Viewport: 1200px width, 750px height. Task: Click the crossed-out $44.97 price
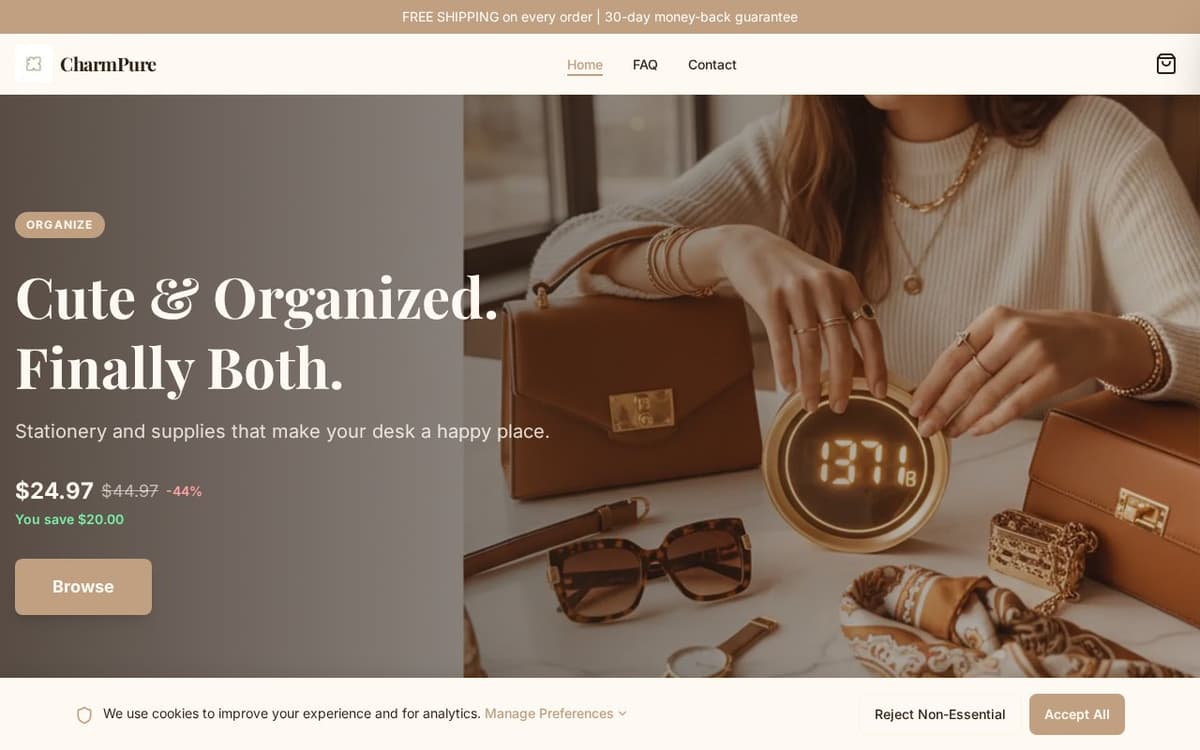(x=130, y=491)
